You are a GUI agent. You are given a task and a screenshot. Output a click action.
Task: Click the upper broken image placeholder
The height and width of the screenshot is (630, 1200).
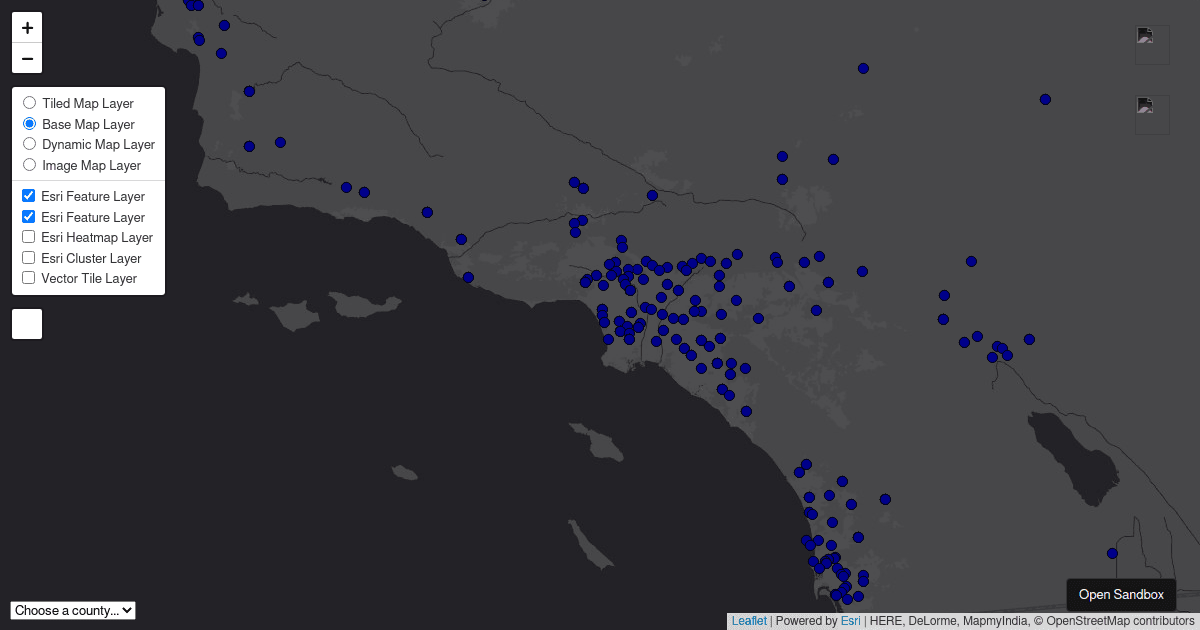[1152, 45]
